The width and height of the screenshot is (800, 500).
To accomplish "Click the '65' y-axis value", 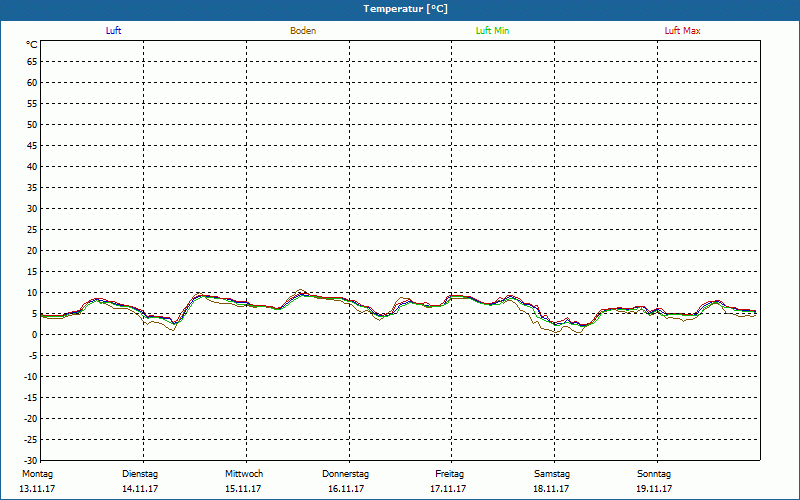I will (x=32, y=62).
